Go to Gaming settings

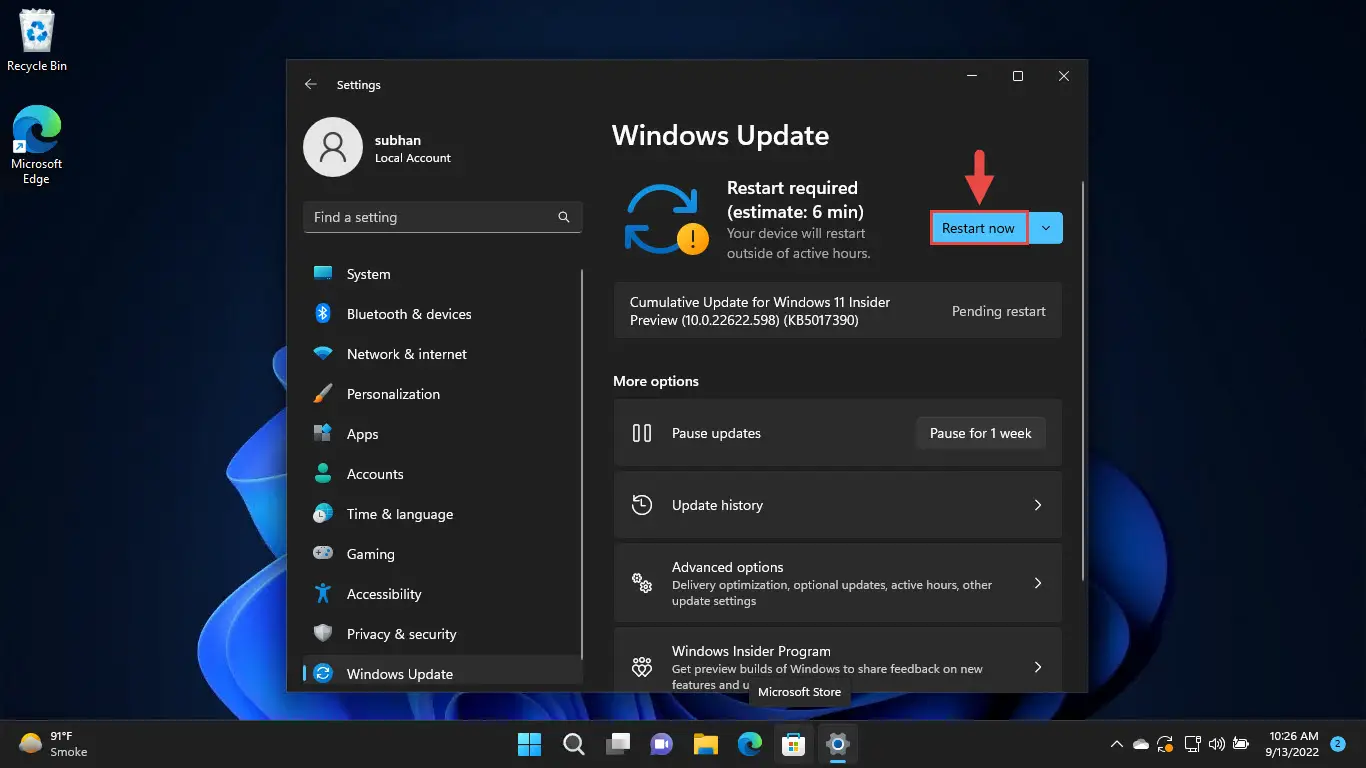(x=442, y=554)
